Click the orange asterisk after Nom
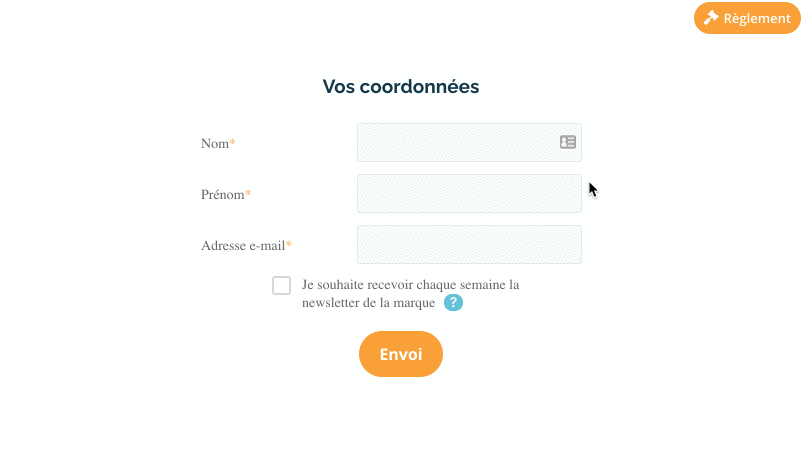 point(232,142)
